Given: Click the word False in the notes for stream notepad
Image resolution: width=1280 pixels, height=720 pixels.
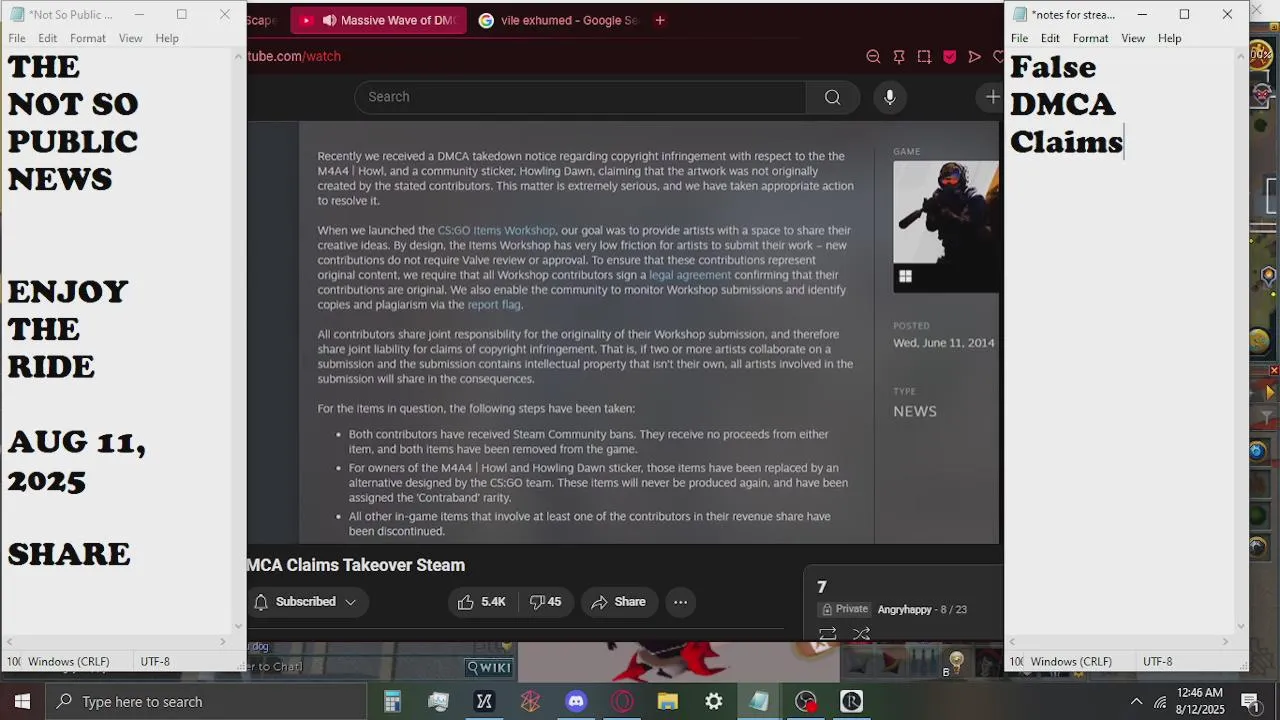Looking at the screenshot, I should pyautogui.click(x=1053, y=68).
